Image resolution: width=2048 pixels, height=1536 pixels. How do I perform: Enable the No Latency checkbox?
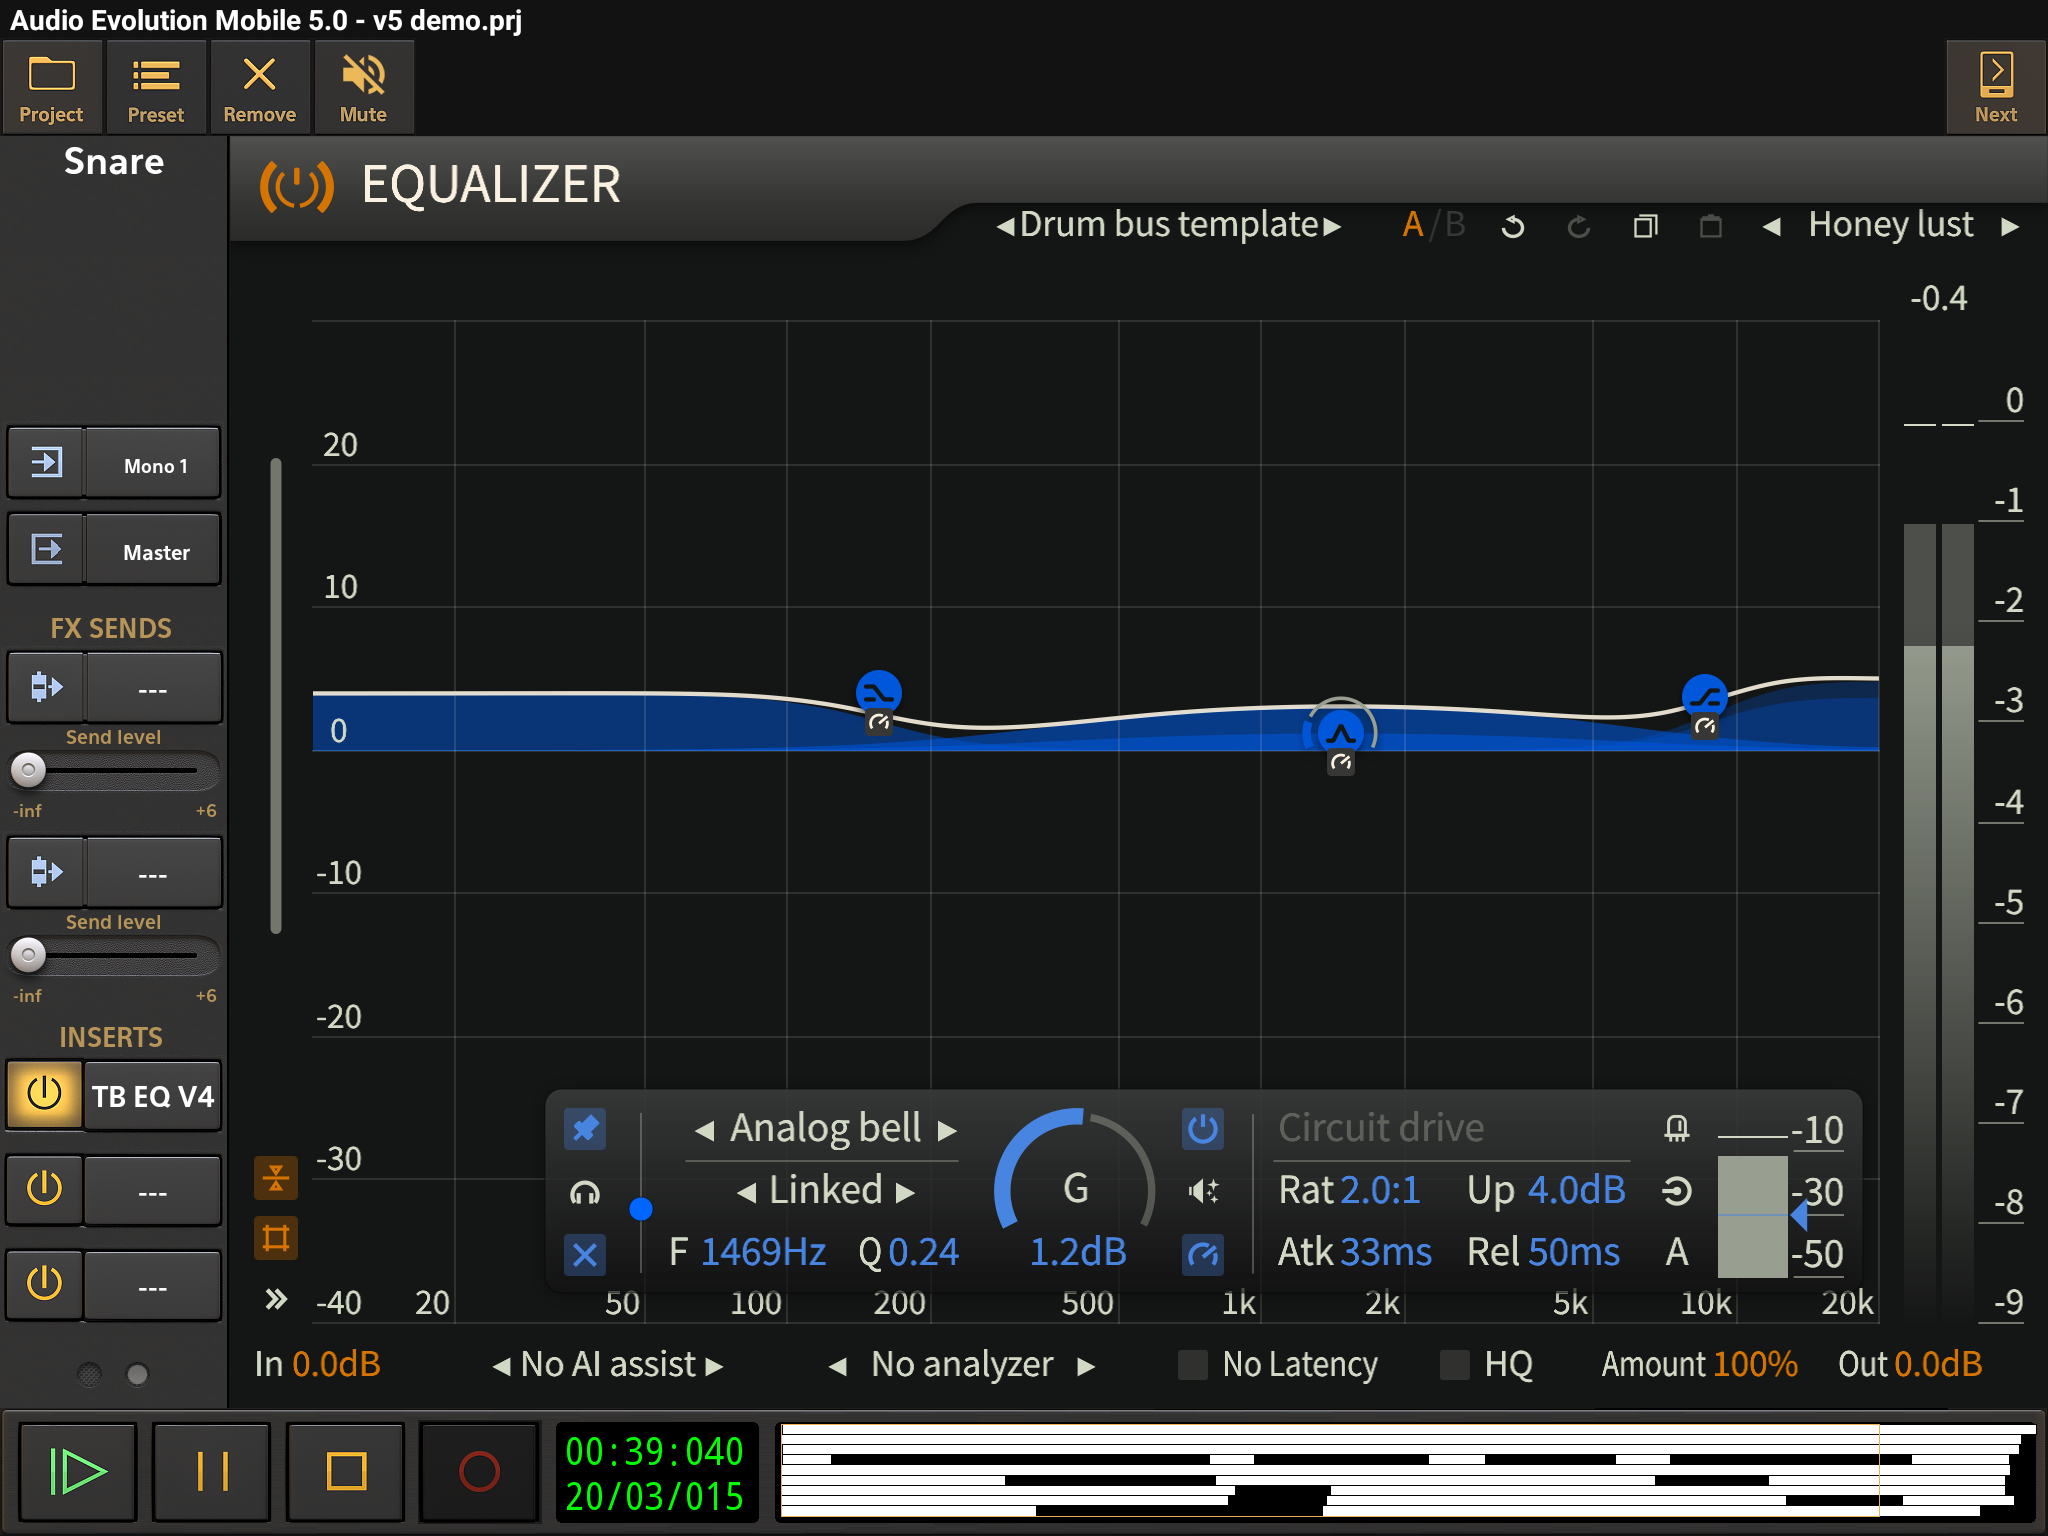(1192, 1365)
